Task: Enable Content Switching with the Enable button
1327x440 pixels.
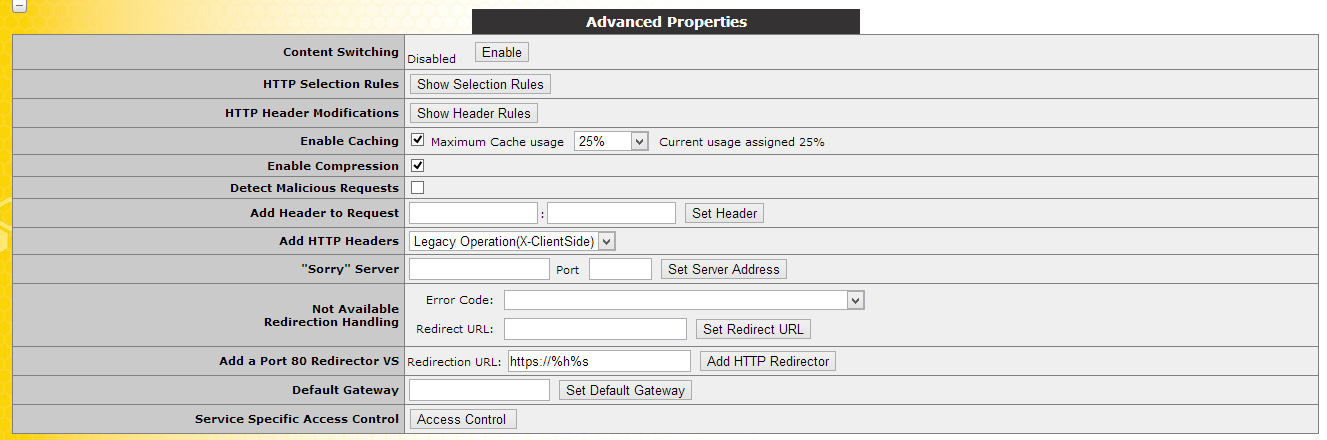Action: [501, 52]
